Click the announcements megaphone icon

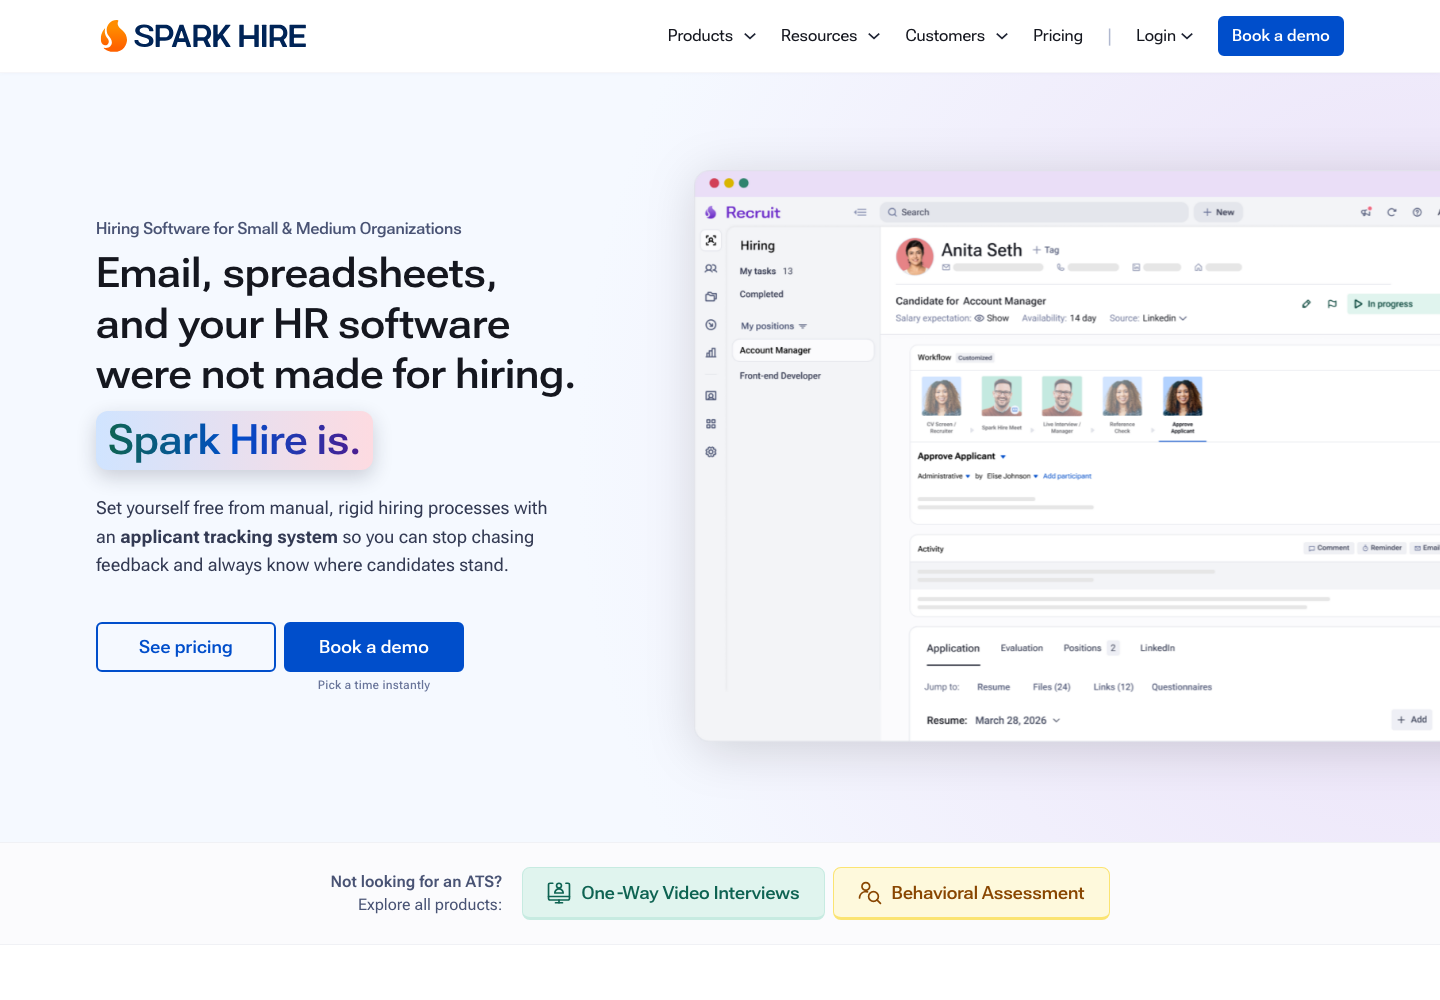1366,212
